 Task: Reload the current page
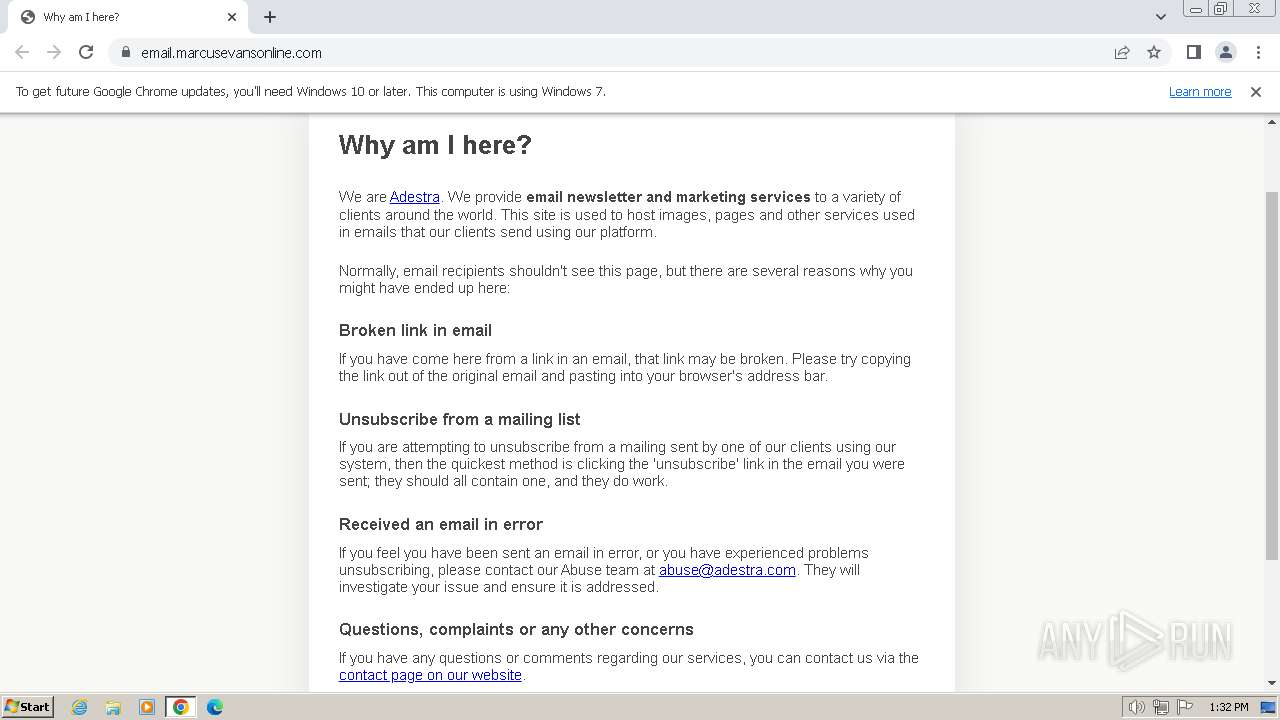click(86, 52)
